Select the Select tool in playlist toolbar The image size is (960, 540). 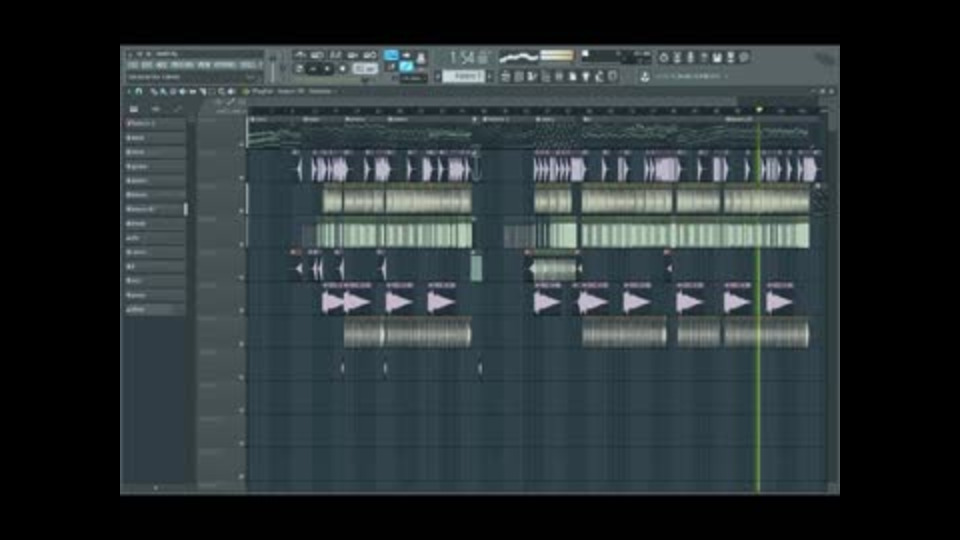pos(212,91)
